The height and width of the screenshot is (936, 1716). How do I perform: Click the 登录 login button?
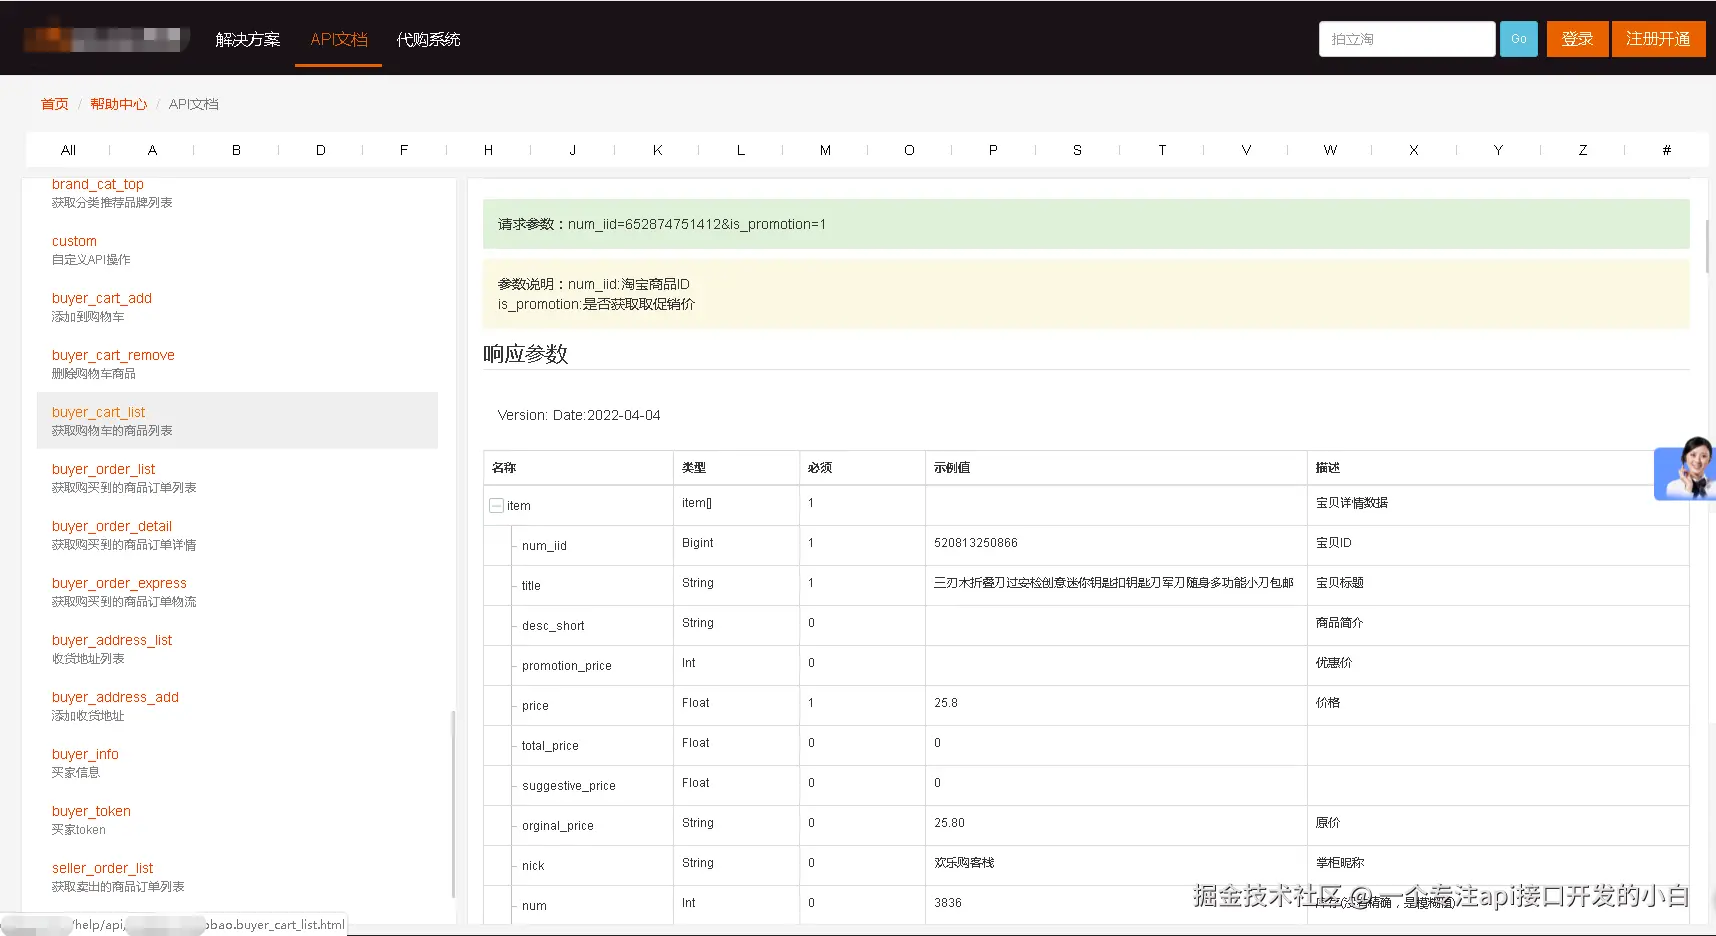click(x=1577, y=39)
